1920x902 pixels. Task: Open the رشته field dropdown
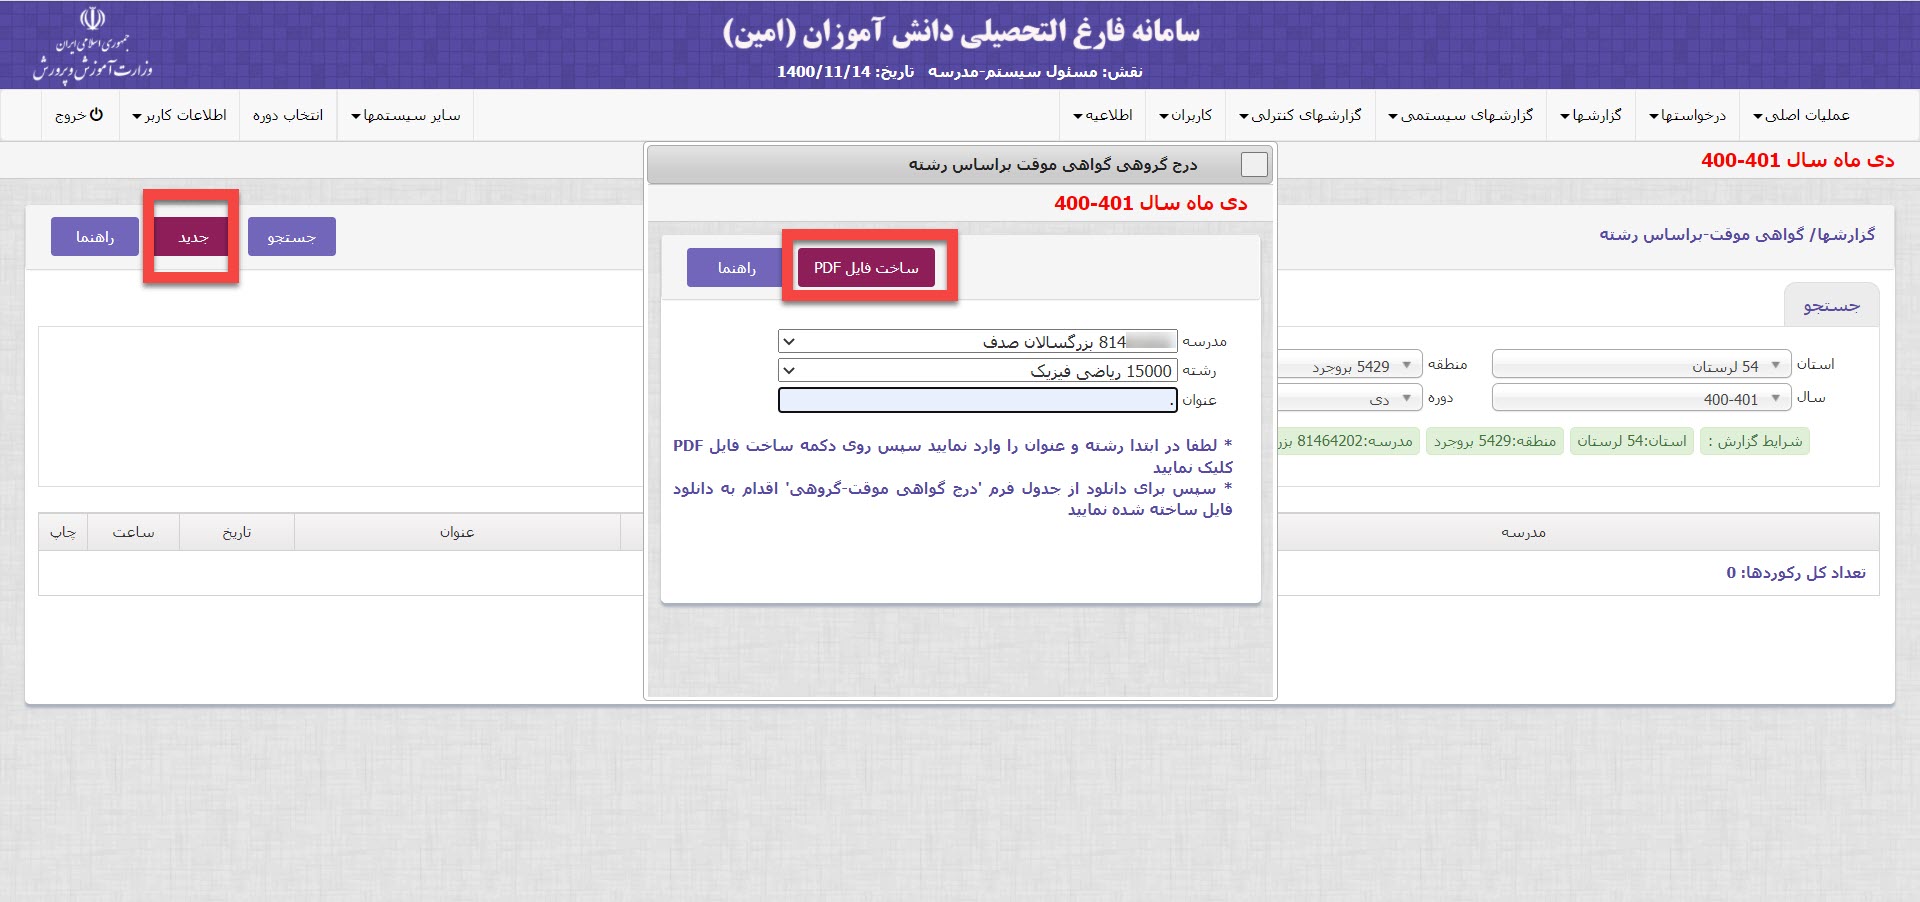coord(976,371)
